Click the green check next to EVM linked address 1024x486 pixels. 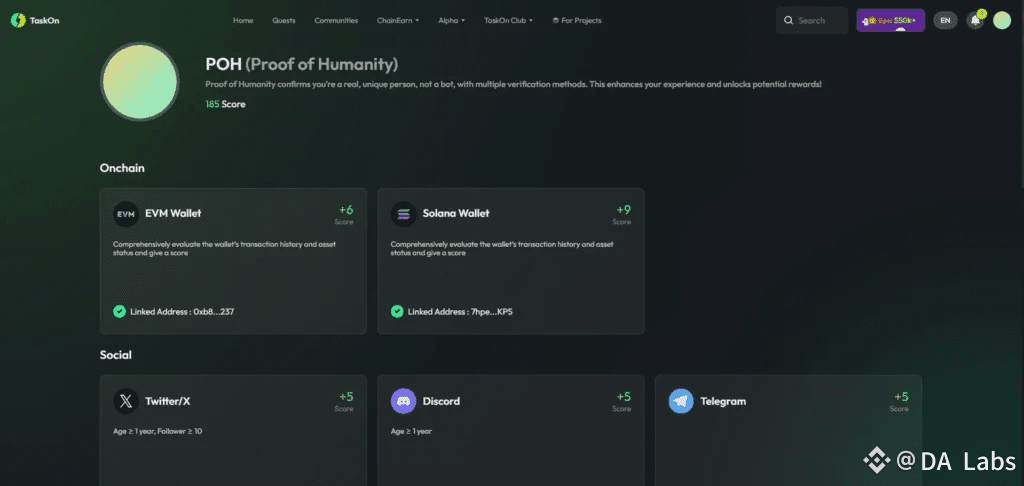(x=119, y=312)
